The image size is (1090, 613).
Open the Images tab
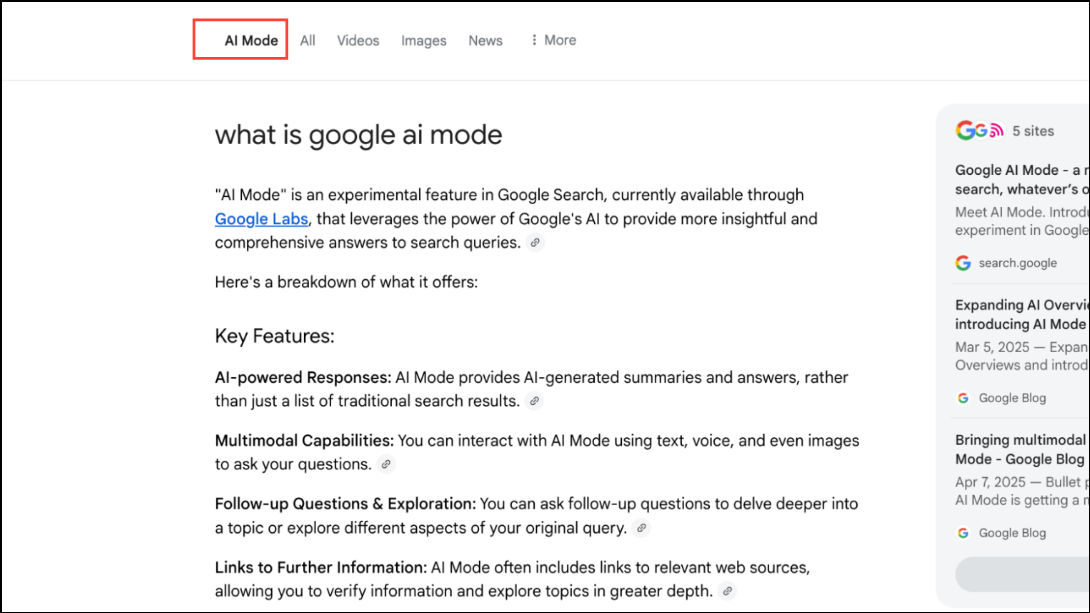[423, 40]
